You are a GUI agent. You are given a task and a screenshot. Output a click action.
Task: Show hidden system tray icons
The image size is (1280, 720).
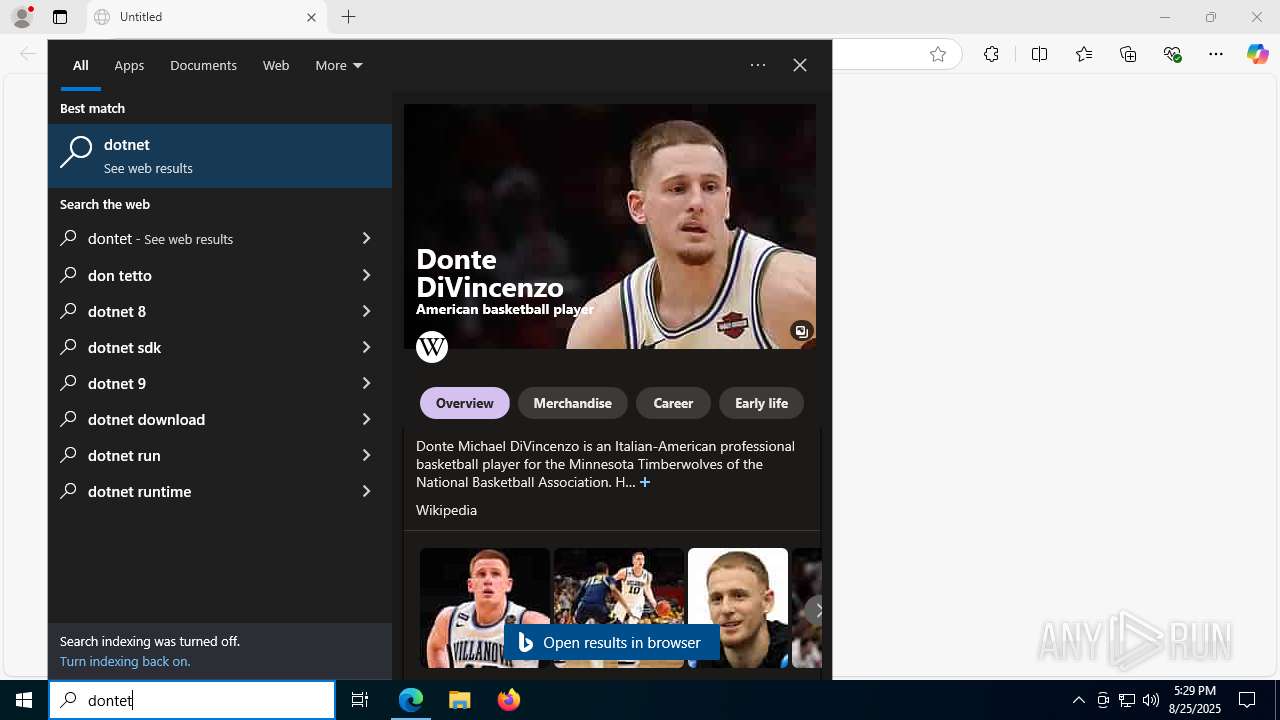[1078, 700]
